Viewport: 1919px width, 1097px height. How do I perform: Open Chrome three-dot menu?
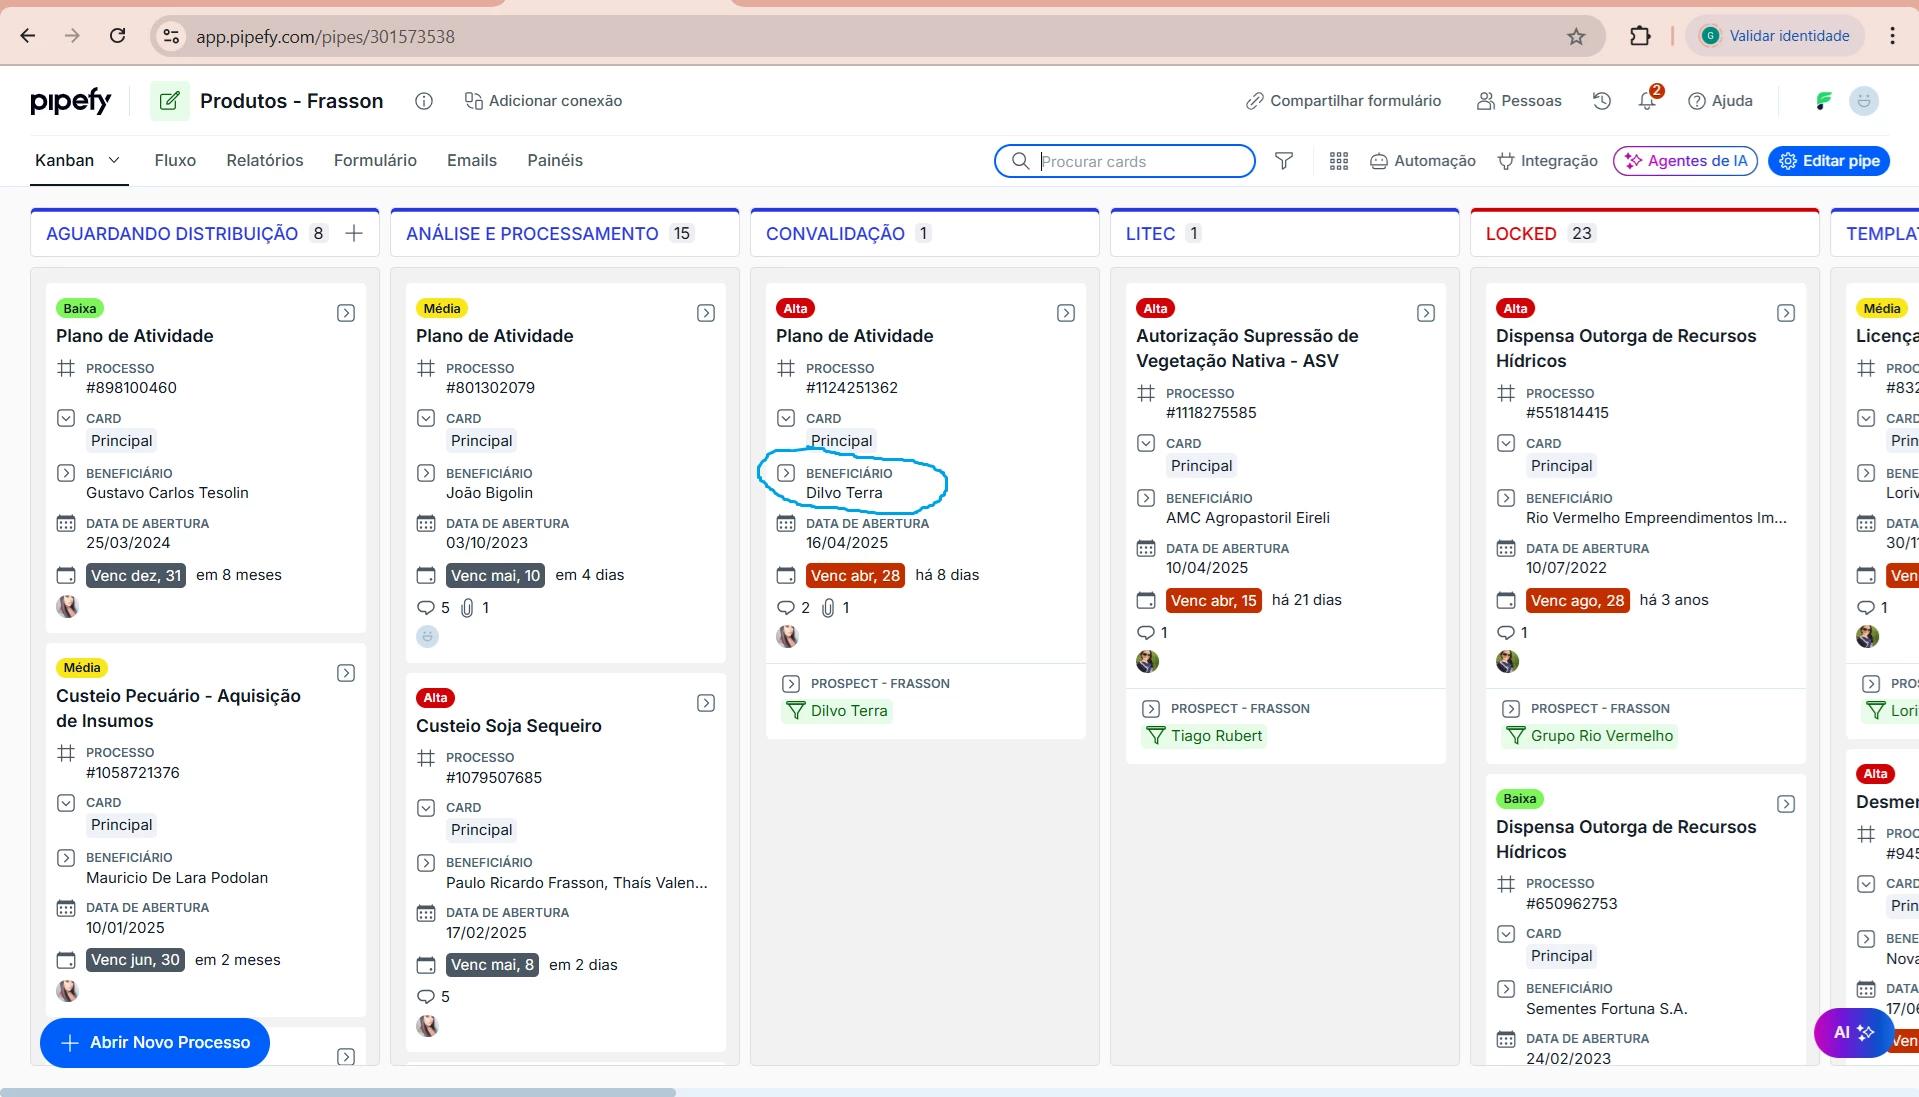(x=1892, y=36)
